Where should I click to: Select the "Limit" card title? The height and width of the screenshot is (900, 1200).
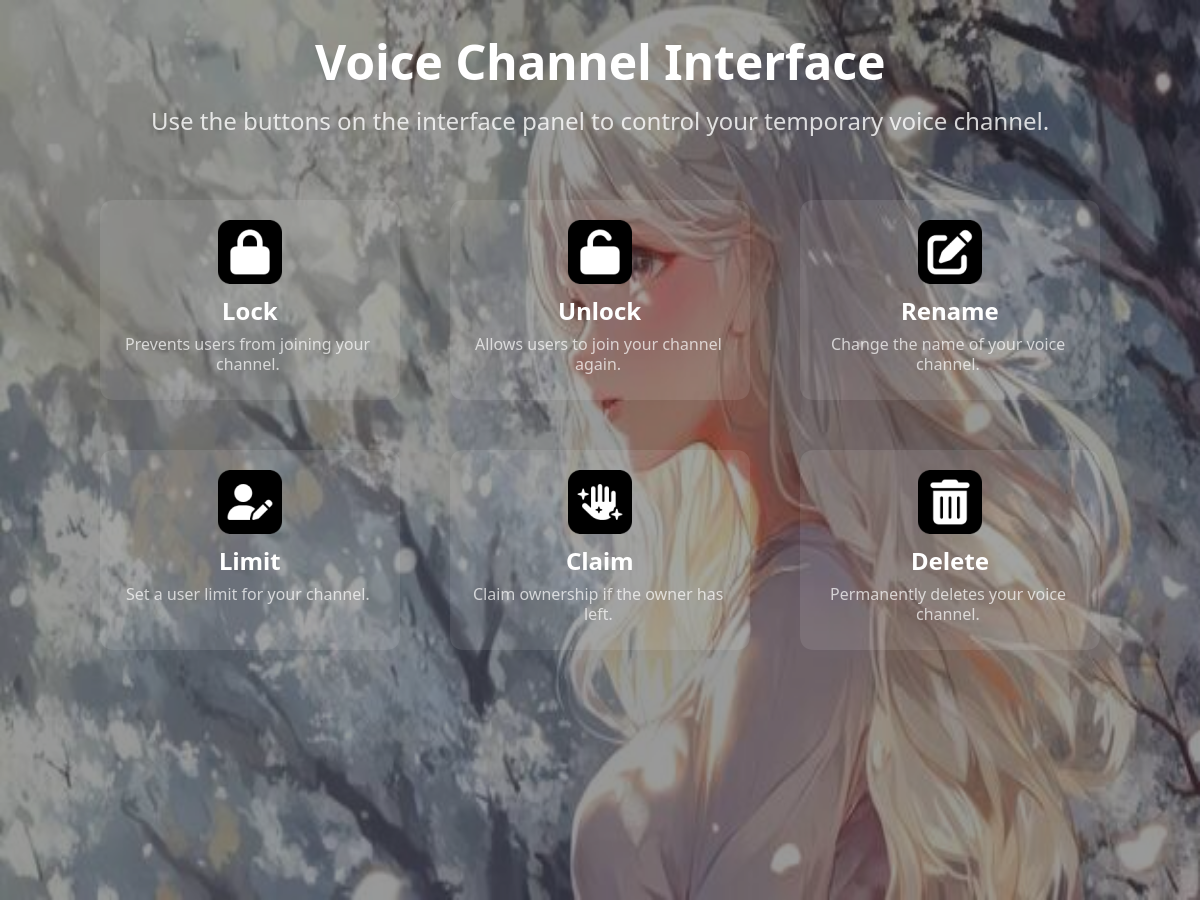coord(250,562)
